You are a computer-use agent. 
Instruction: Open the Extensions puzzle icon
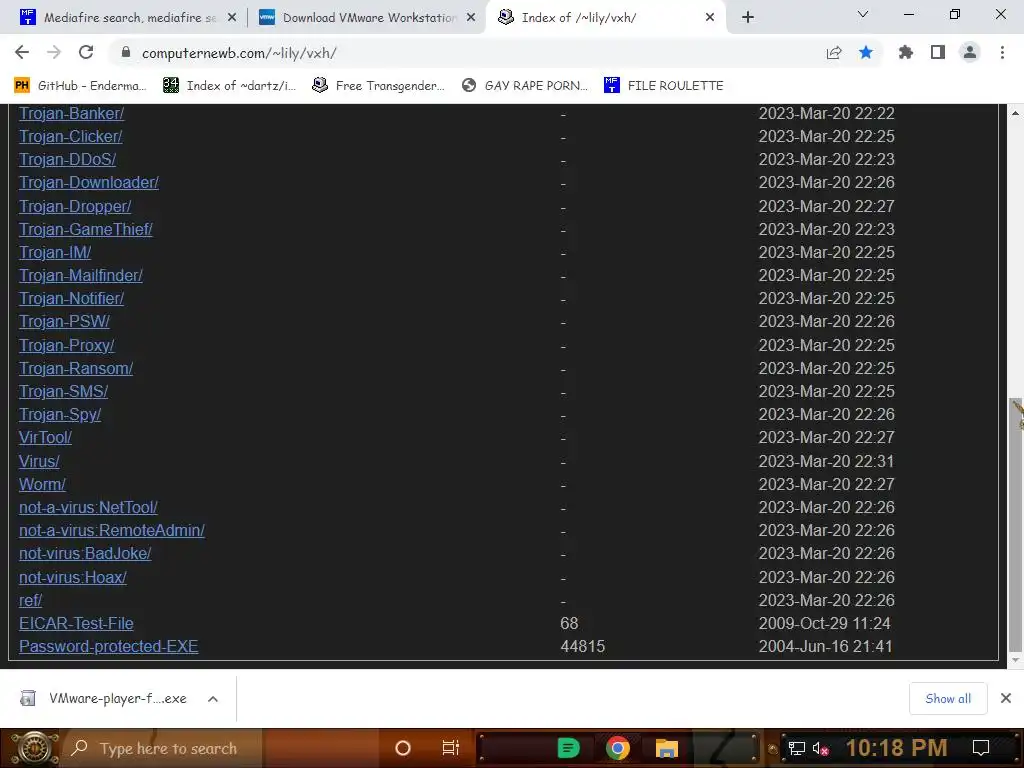tap(905, 52)
